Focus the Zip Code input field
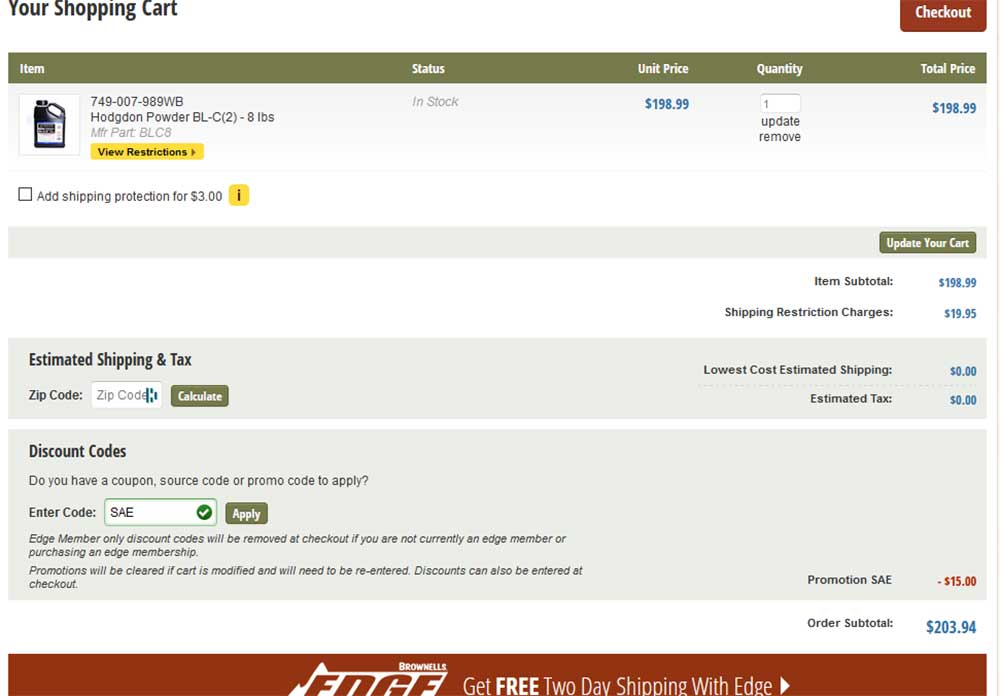 (126, 395)
